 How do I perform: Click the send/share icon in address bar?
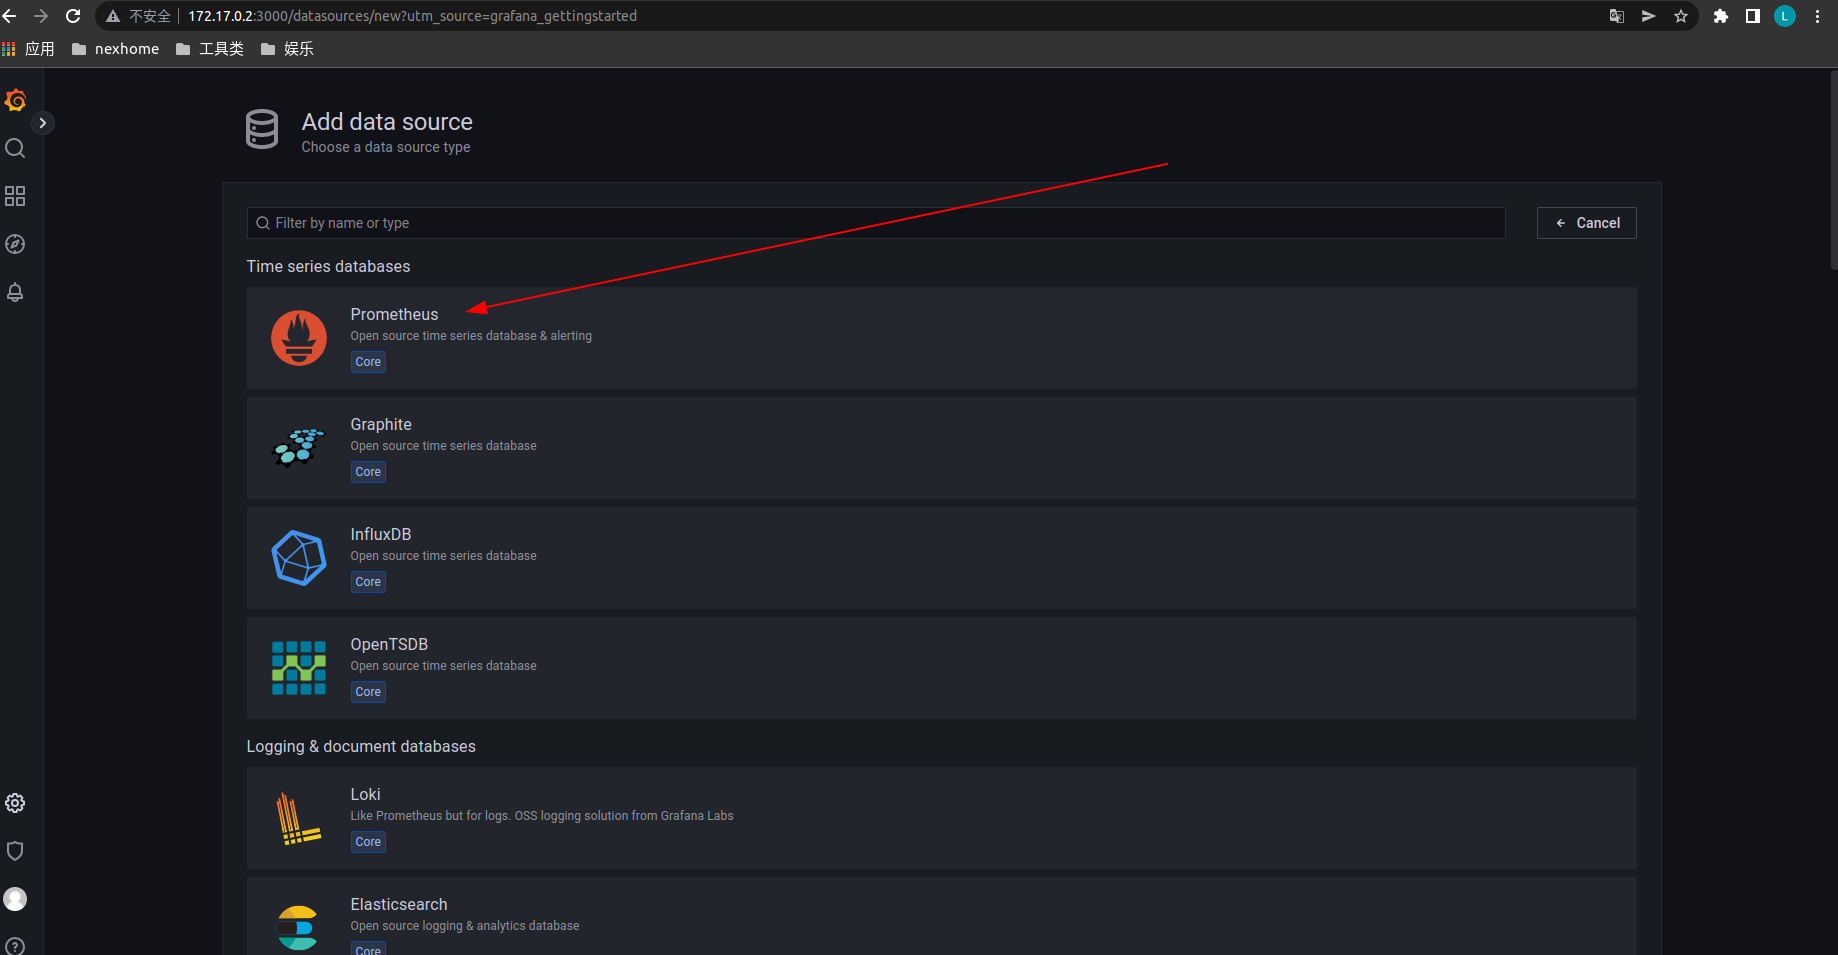1649,16
